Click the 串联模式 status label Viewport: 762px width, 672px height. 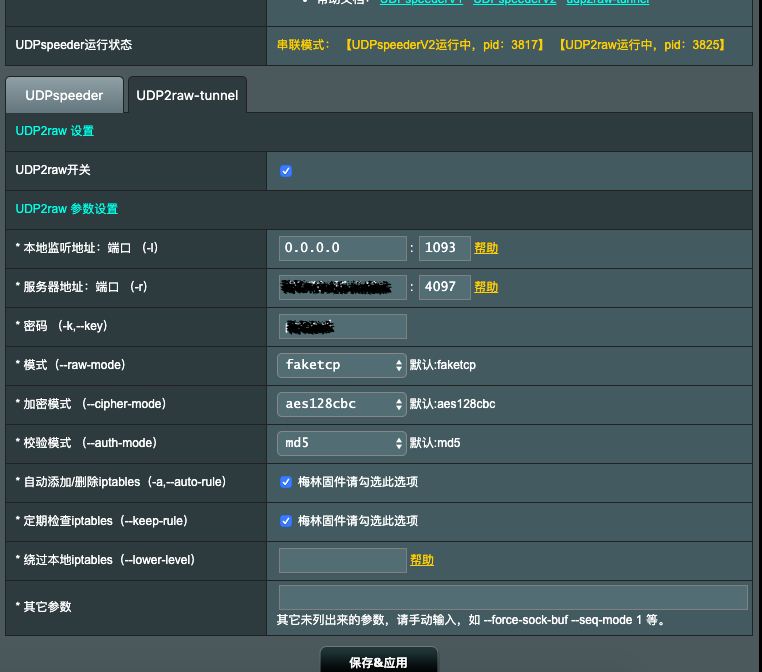point(304,45)
